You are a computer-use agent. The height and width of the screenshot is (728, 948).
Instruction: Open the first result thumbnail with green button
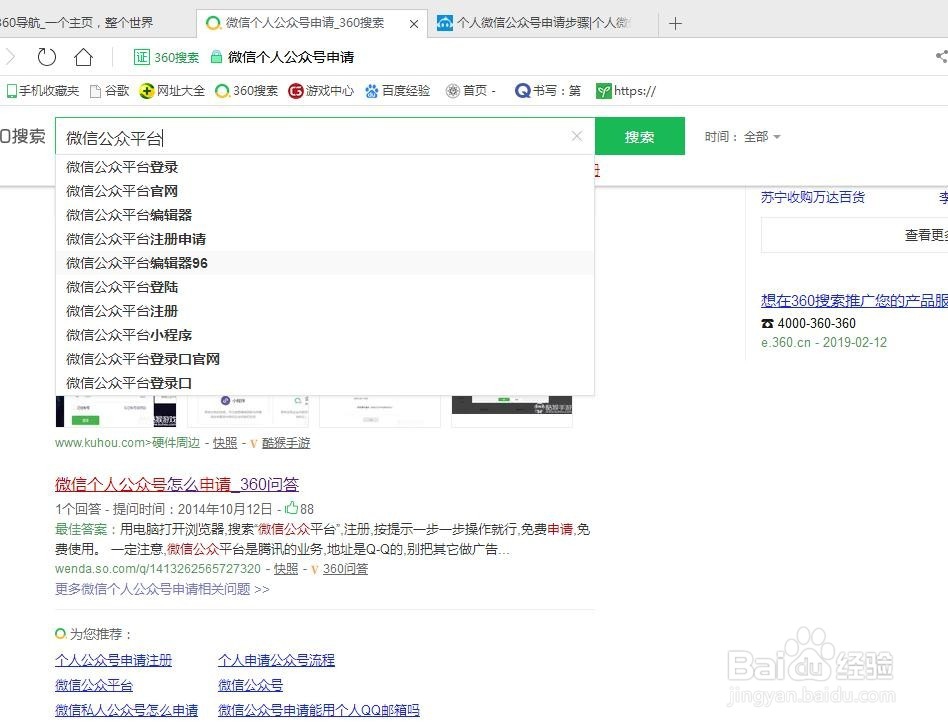(x=116, y=411)
